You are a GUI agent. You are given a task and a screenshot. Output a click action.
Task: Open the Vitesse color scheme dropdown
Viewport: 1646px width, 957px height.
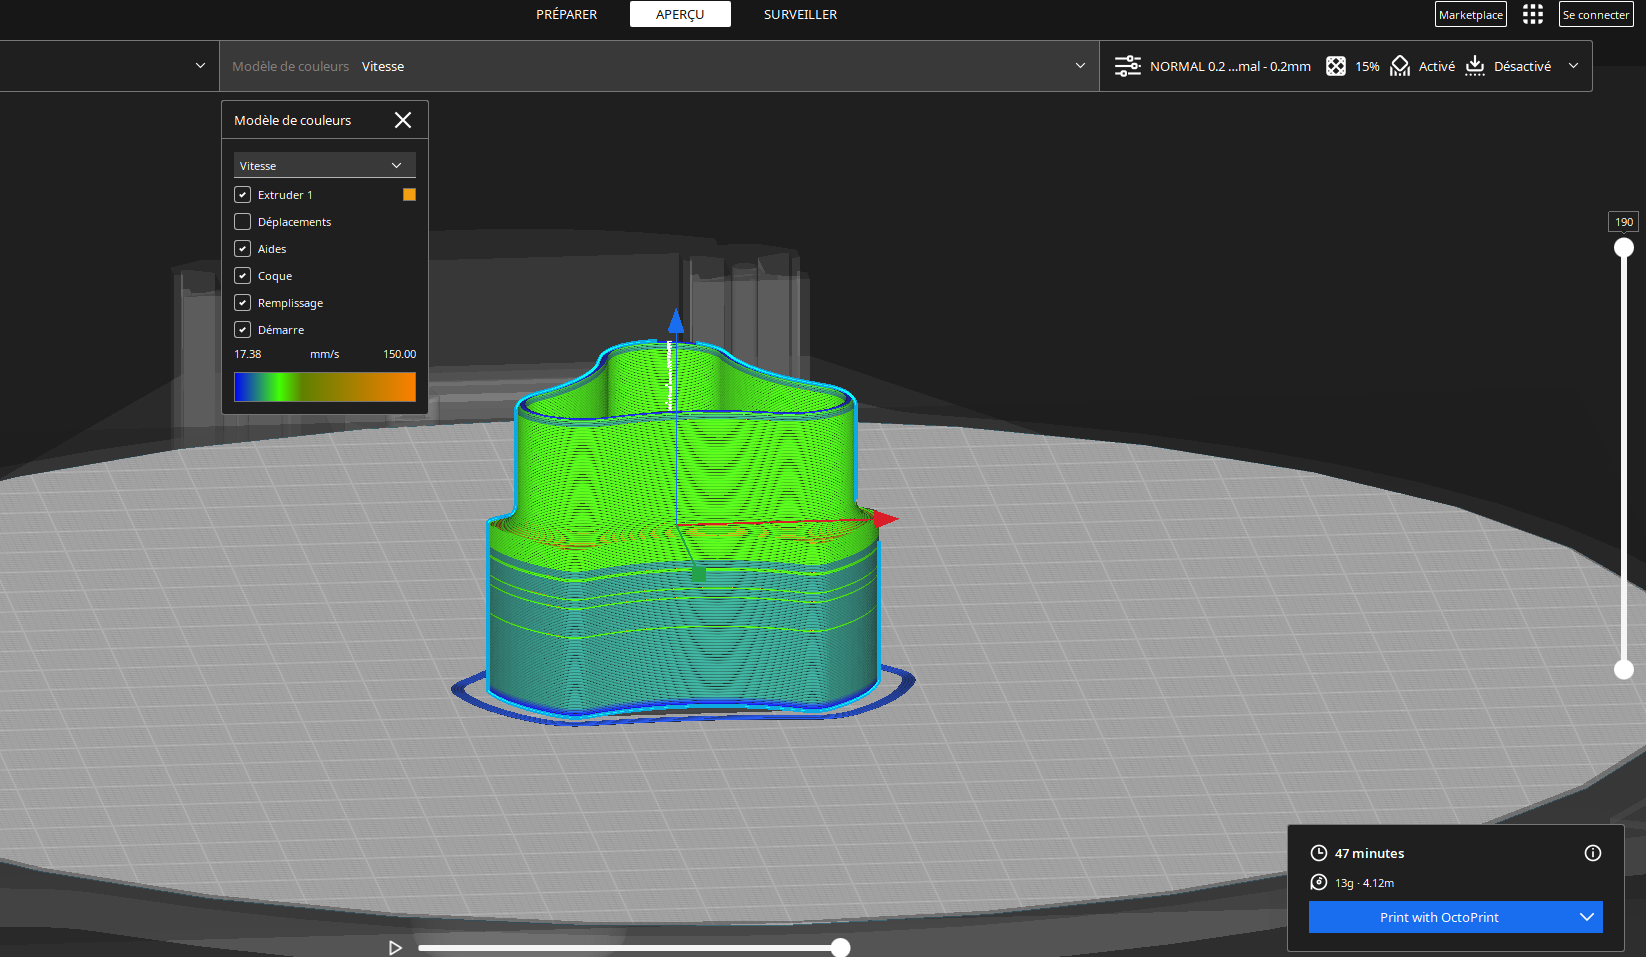(x=324, y=165)
